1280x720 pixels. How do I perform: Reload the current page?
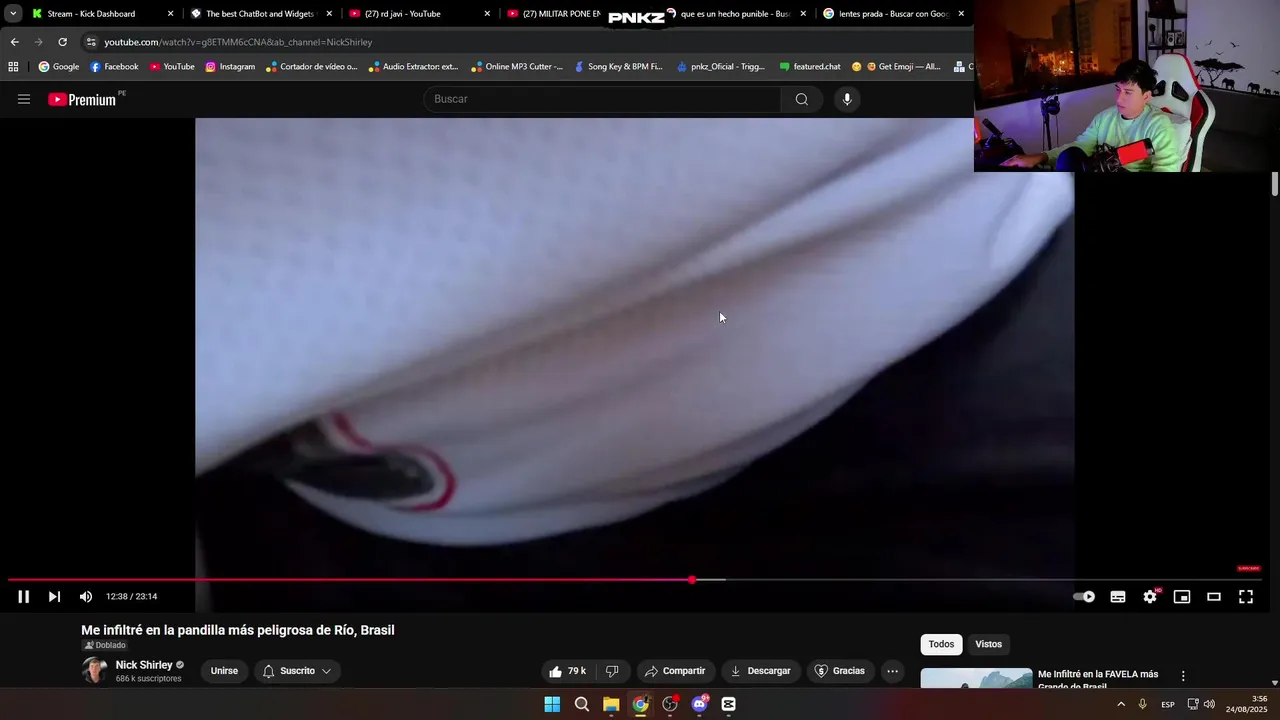62,42
